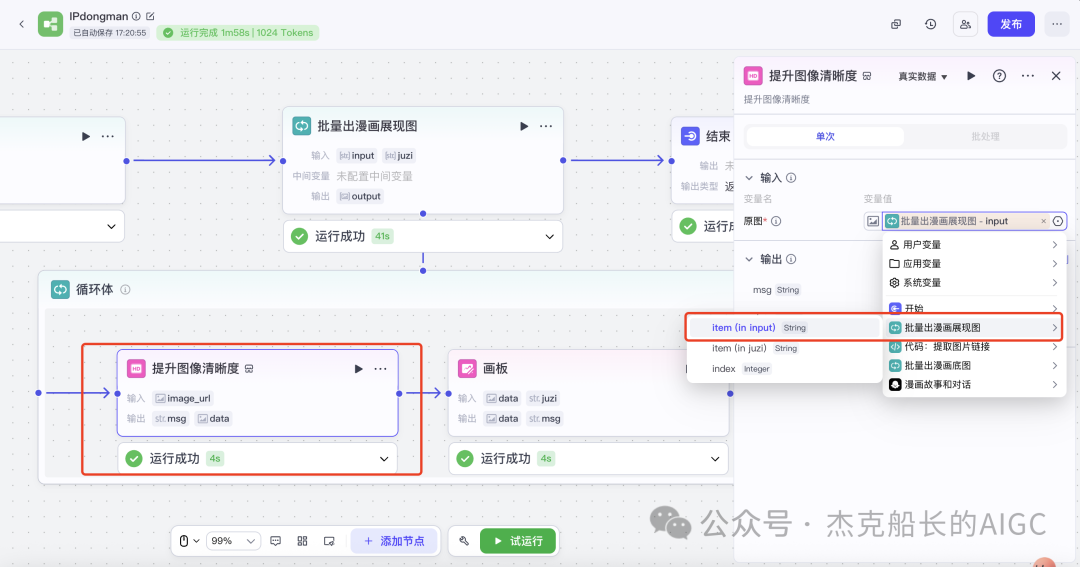Image resolution: width=1080 pixels, height=567 pixels.
Task: Open the 输入 section info icon
Action: 791,178
